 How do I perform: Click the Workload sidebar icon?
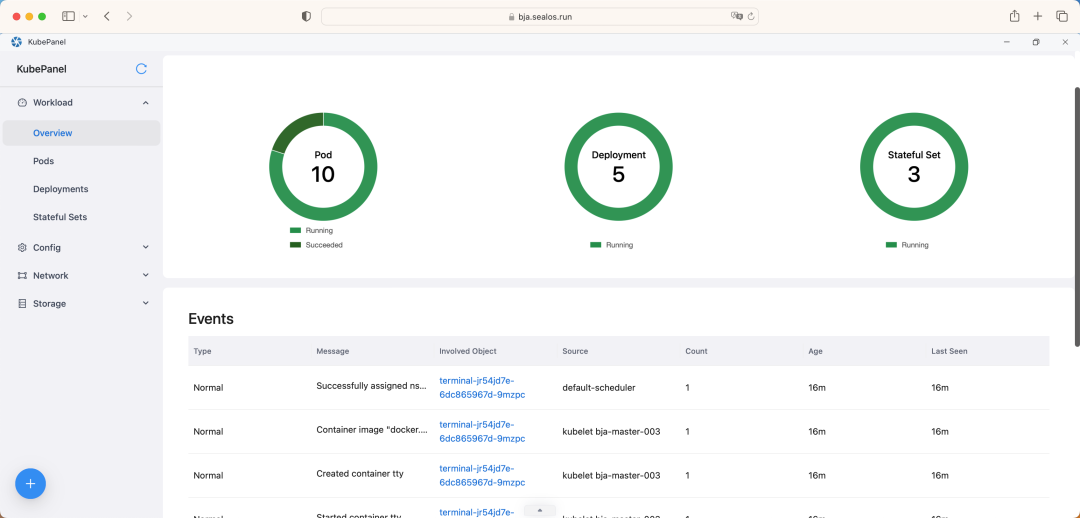[22, 103]
